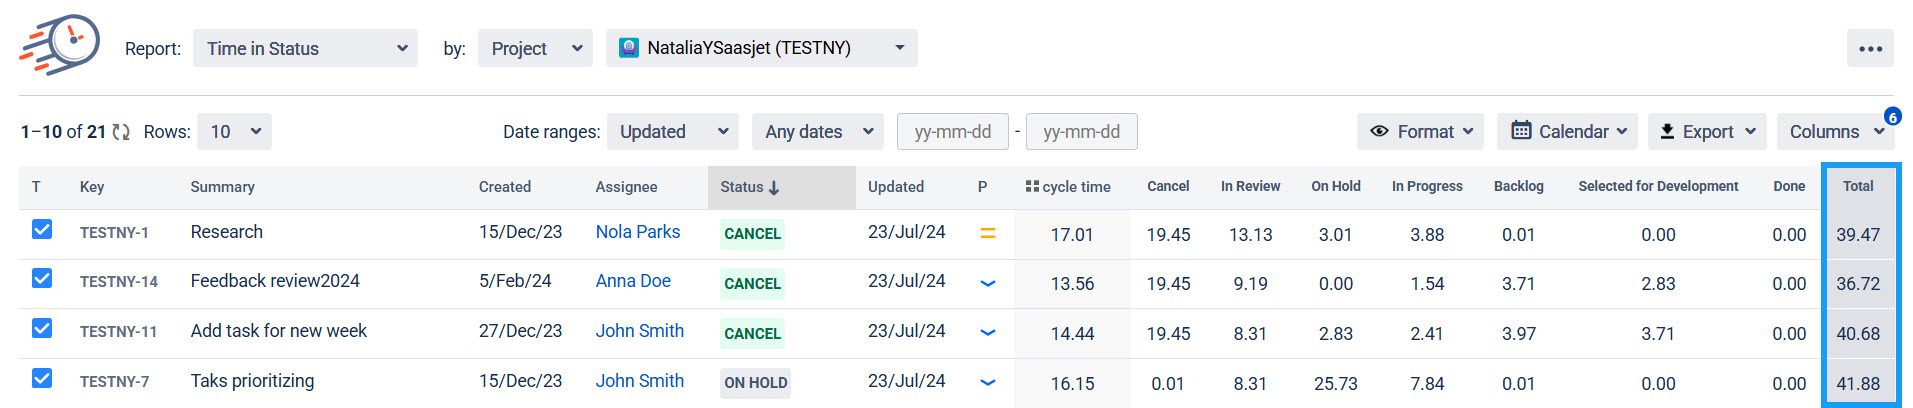Click the low priority icon for TESTNY-14

(x=987, y=283)
